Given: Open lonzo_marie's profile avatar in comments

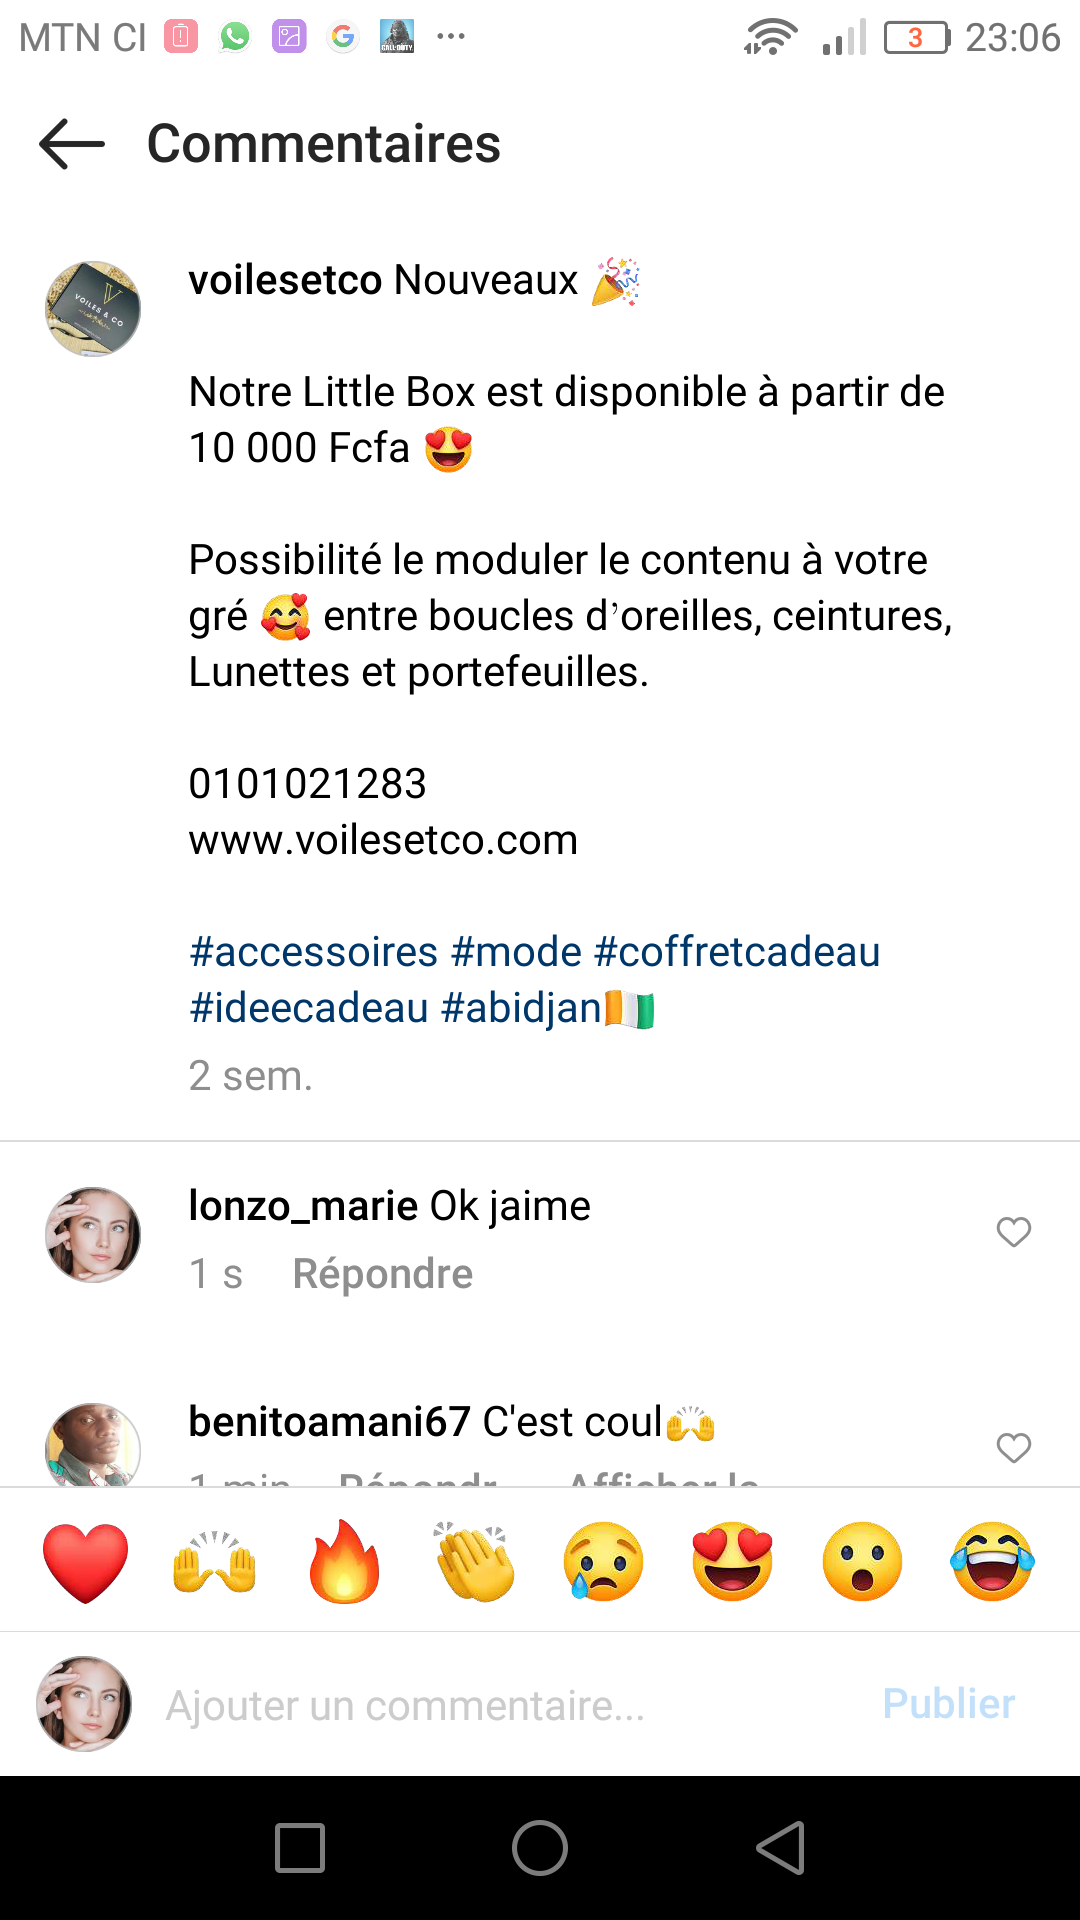Looking at the screenshot, I should tap(93, 1235).
